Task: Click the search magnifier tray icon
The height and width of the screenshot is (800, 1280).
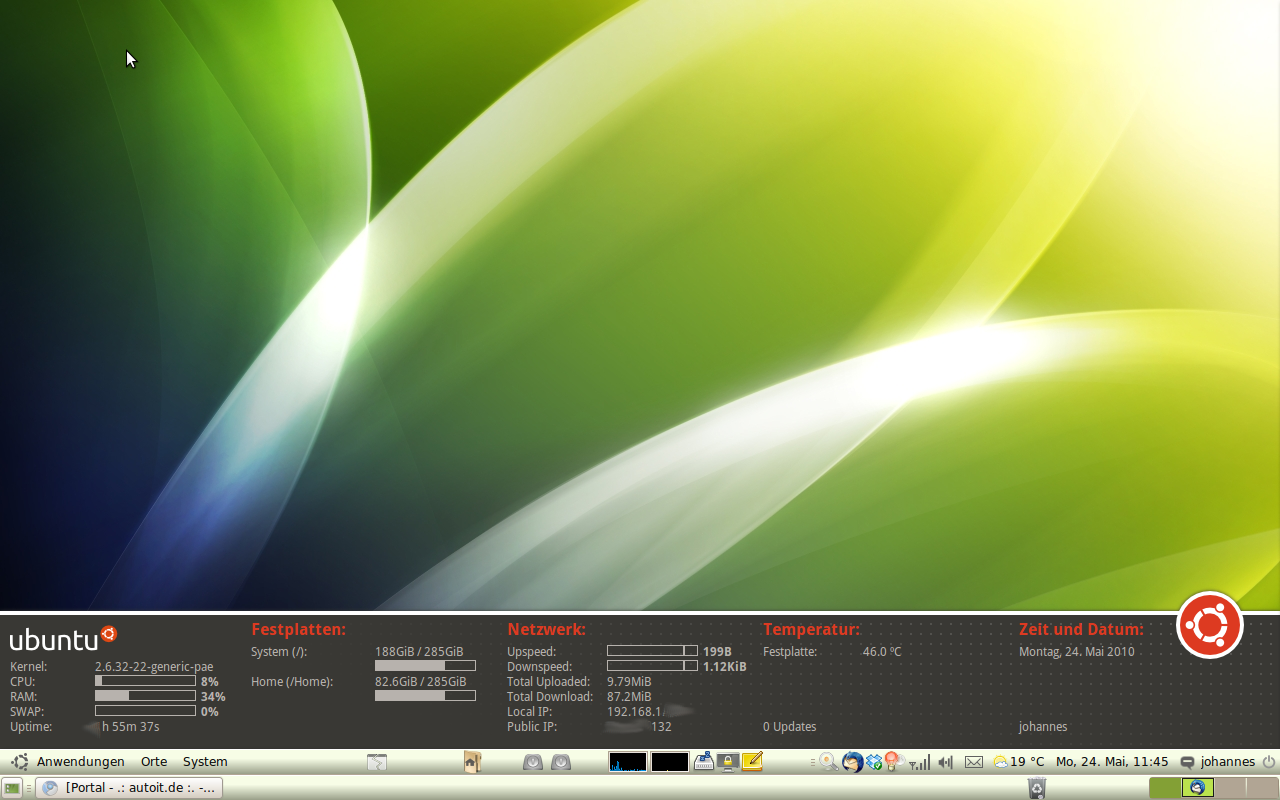Action: 828,762
